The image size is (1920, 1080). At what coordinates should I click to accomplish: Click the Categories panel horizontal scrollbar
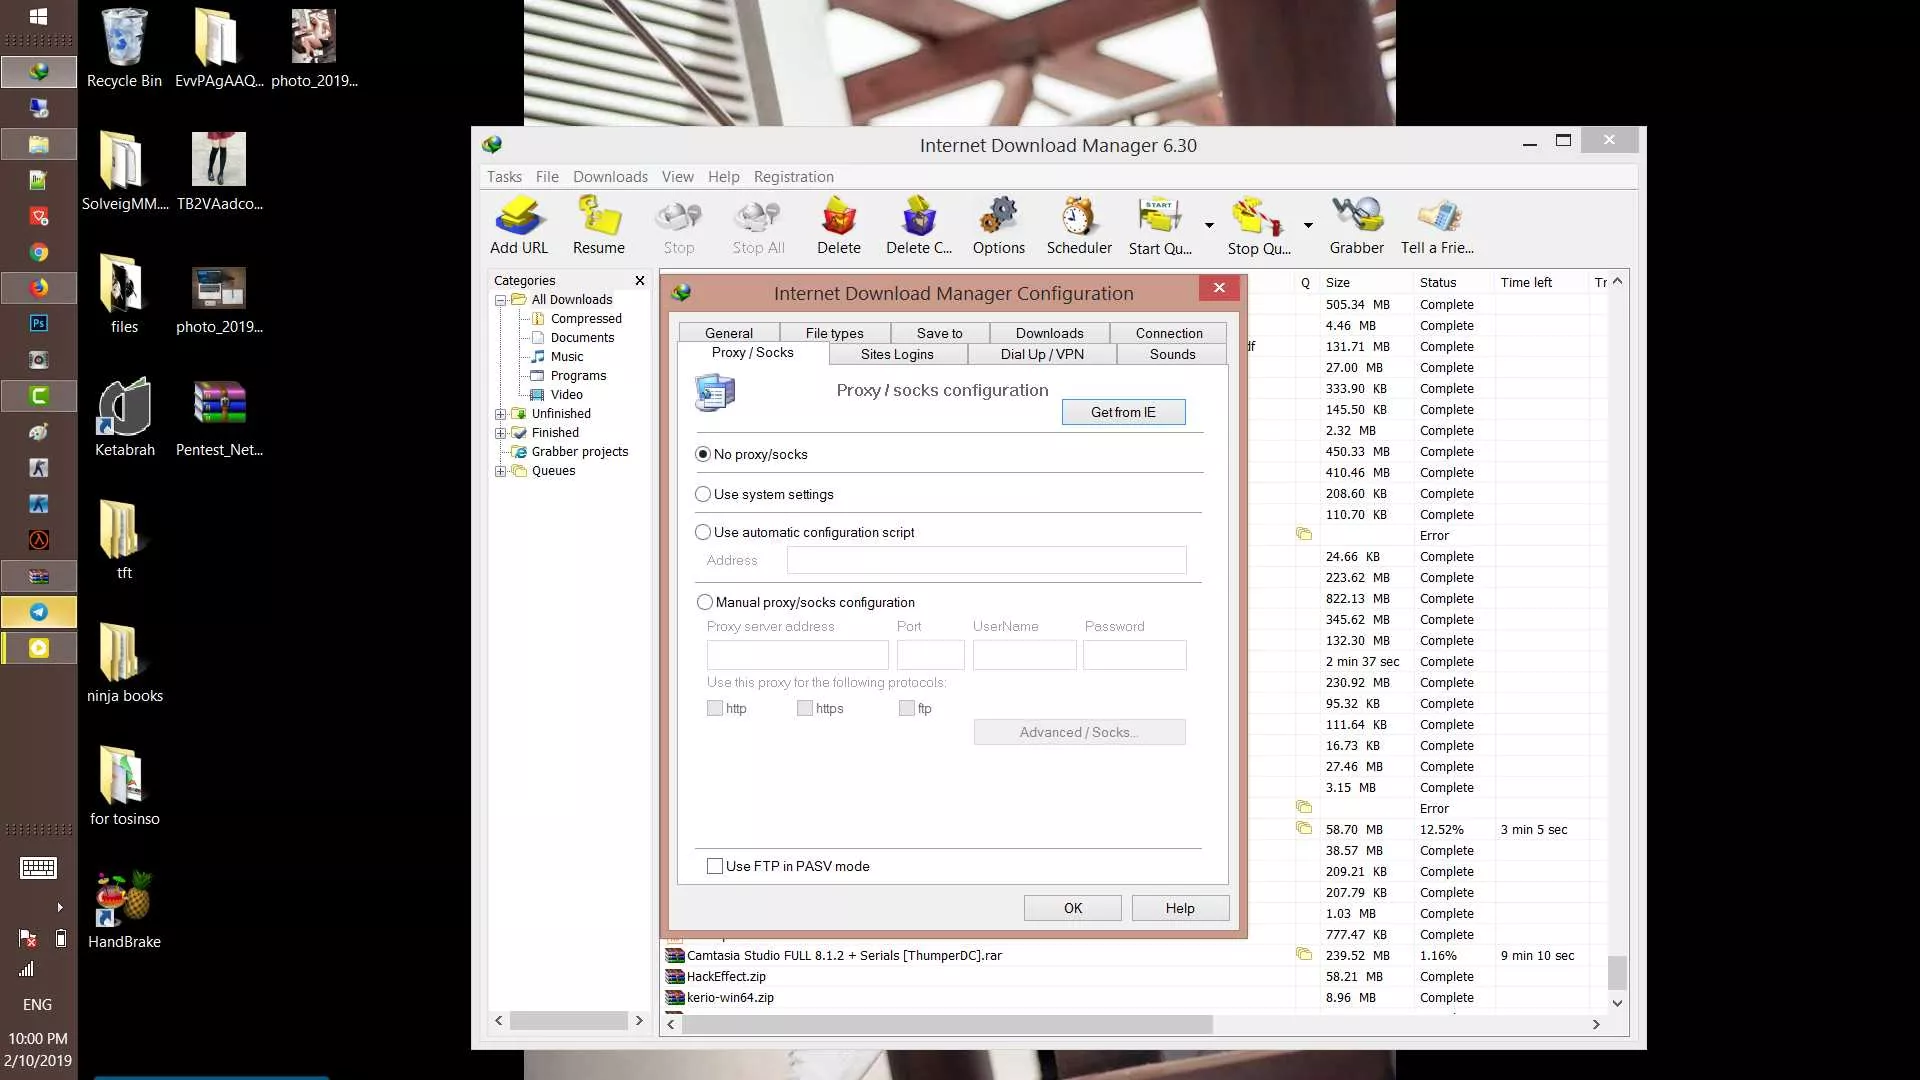tap(569, 1020)
